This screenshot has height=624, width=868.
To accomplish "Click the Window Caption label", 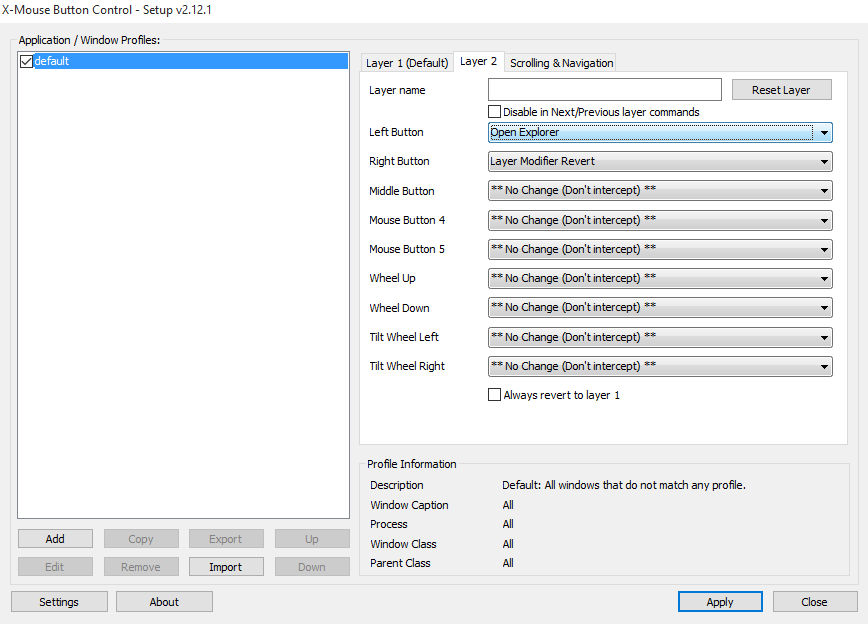I will coord(409,505).
